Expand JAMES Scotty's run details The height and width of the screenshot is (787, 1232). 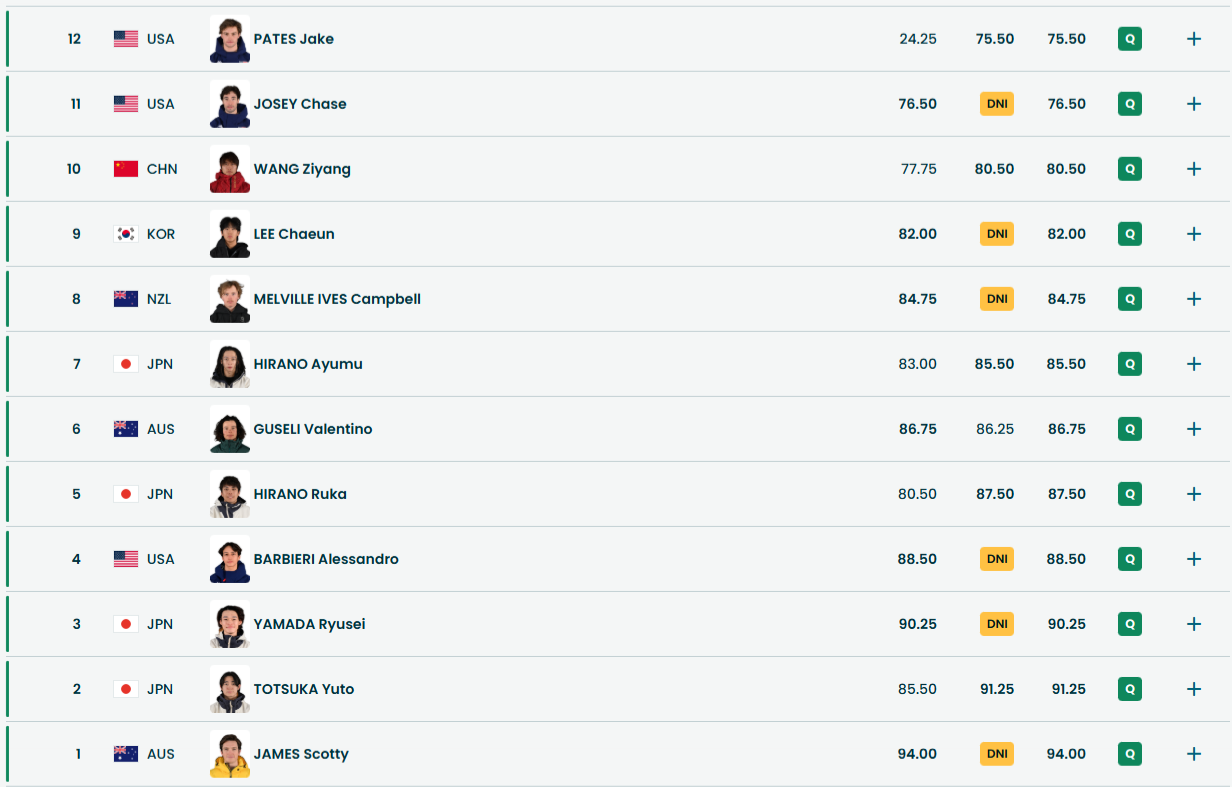[x=1193, y=754]
